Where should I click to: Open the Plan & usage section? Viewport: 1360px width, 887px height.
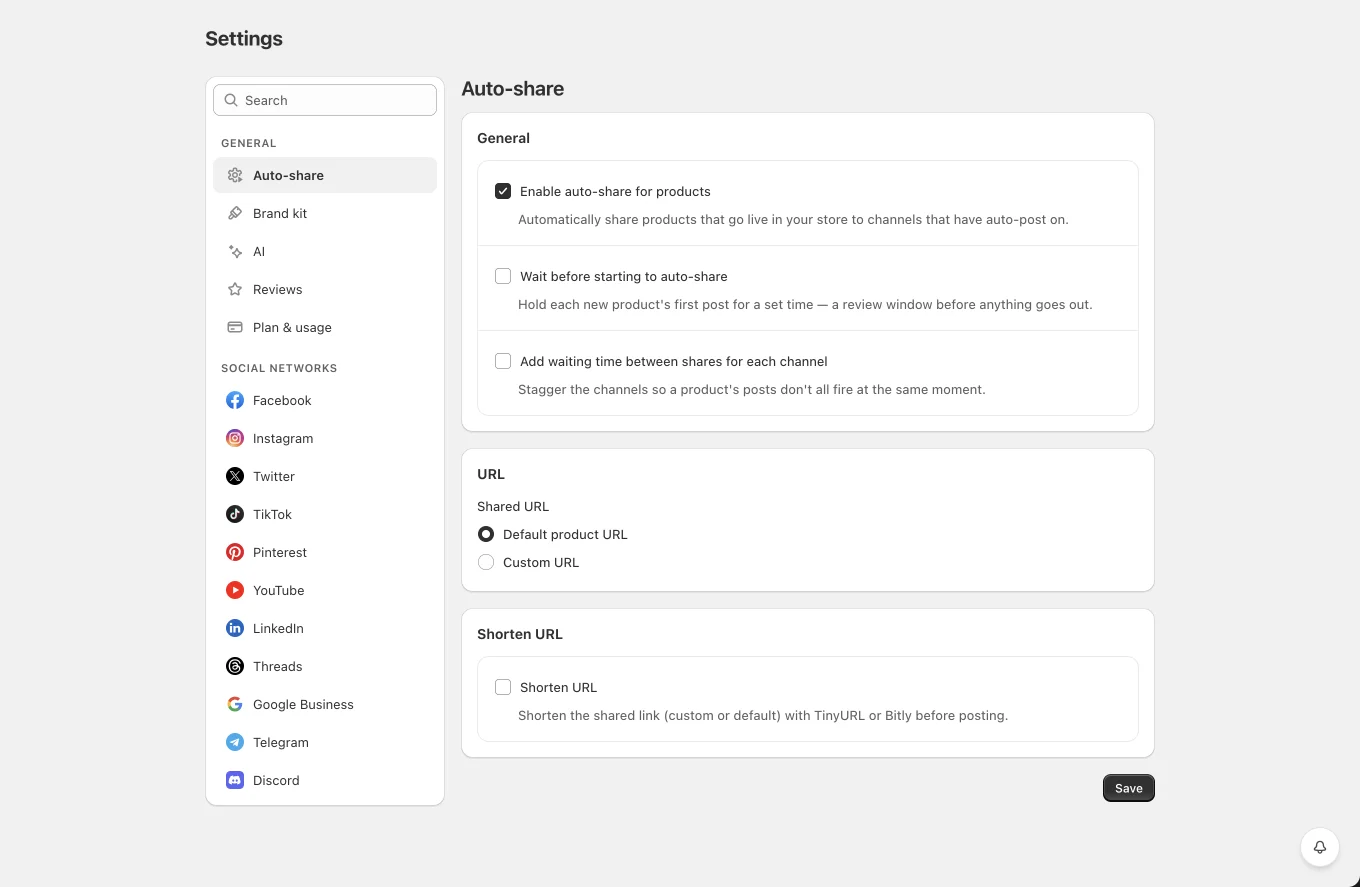point(325,327)
